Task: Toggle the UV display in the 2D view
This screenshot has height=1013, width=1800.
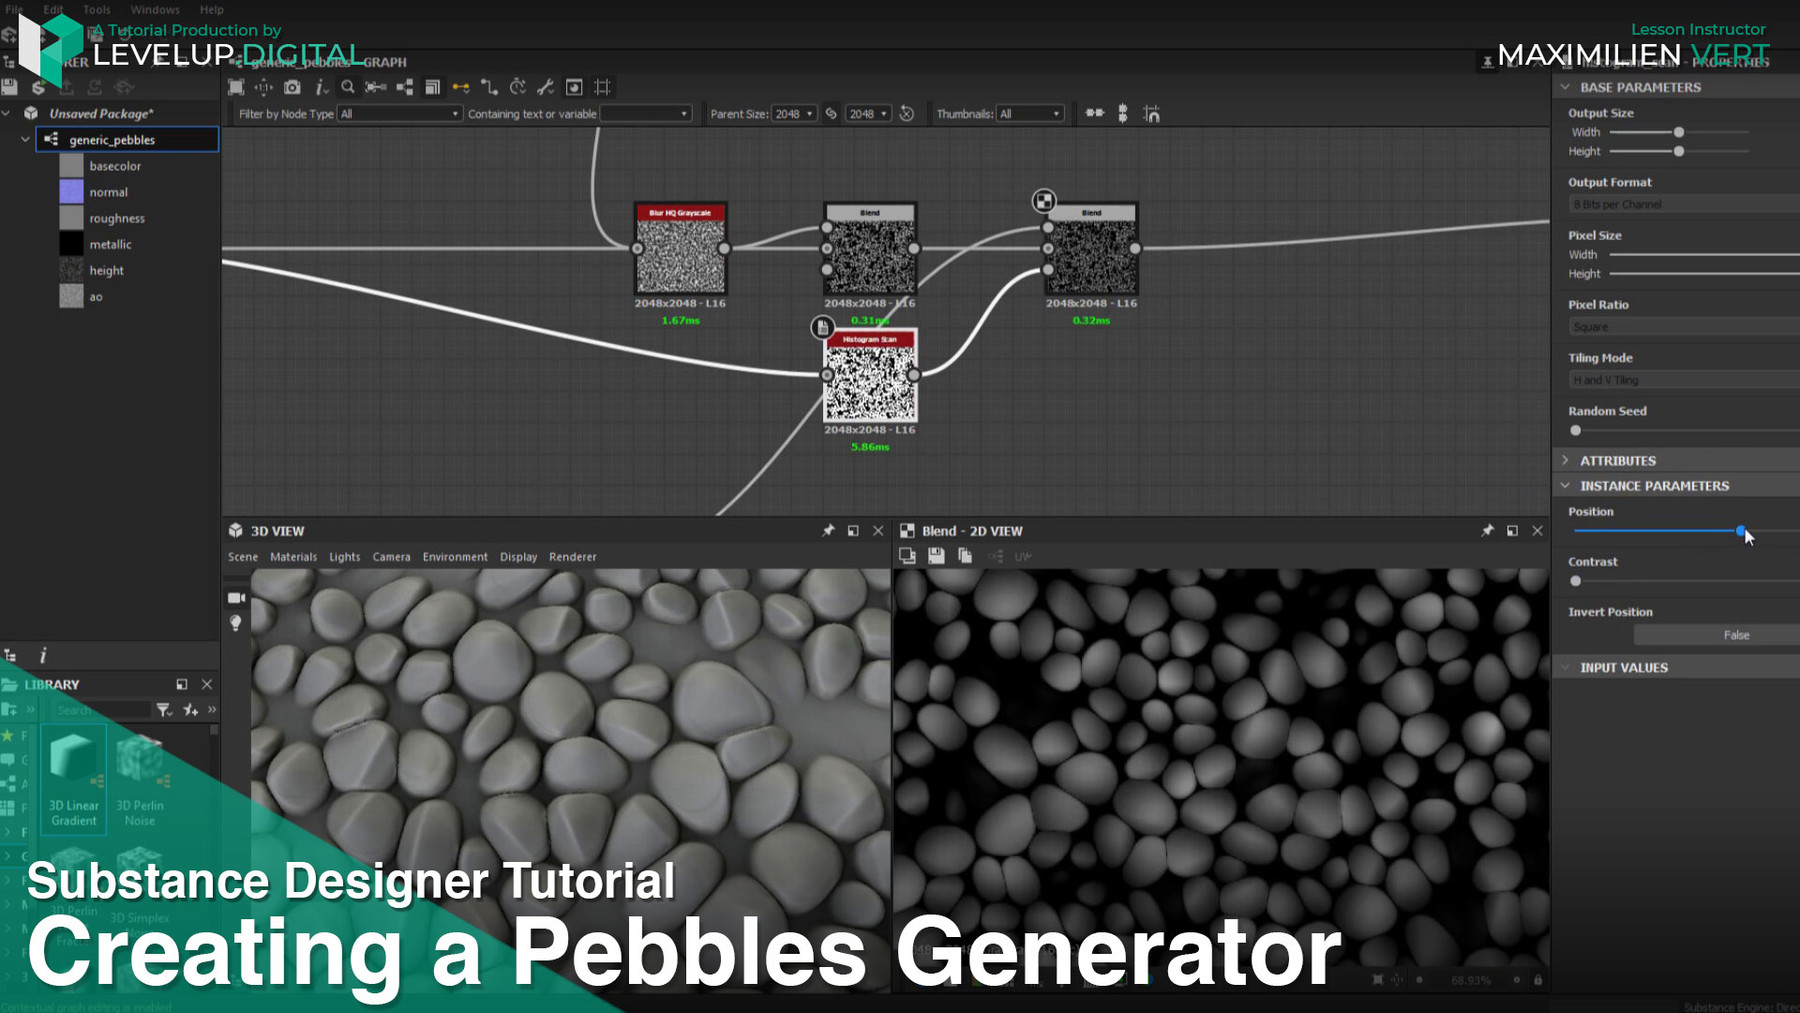Action: pyautogui.click(x=1022, y=558)
